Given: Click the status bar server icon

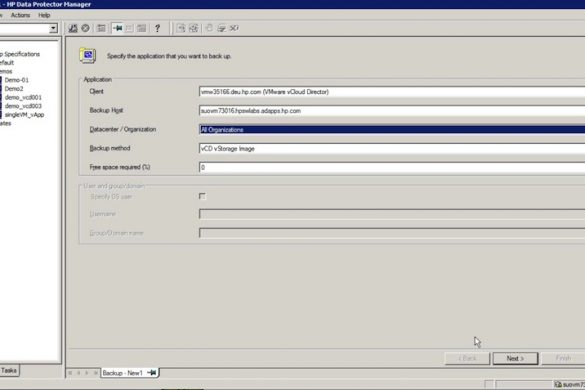Looking at the screenshot, I should pos(558,384).
